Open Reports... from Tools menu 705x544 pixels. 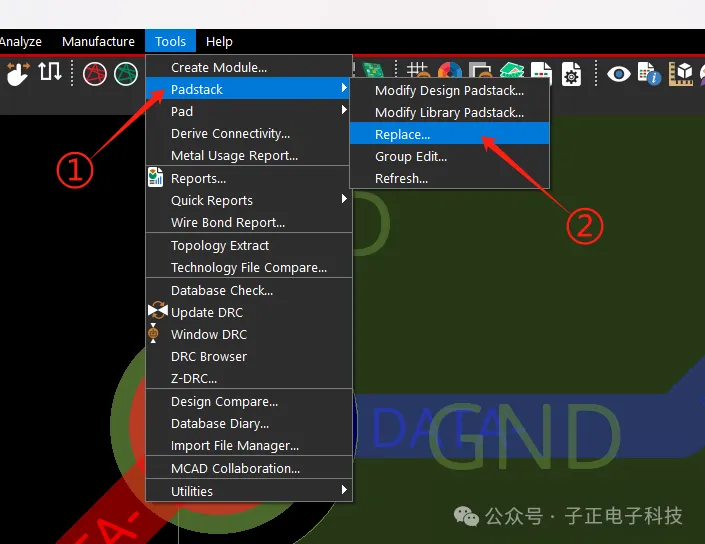[249, 178]
